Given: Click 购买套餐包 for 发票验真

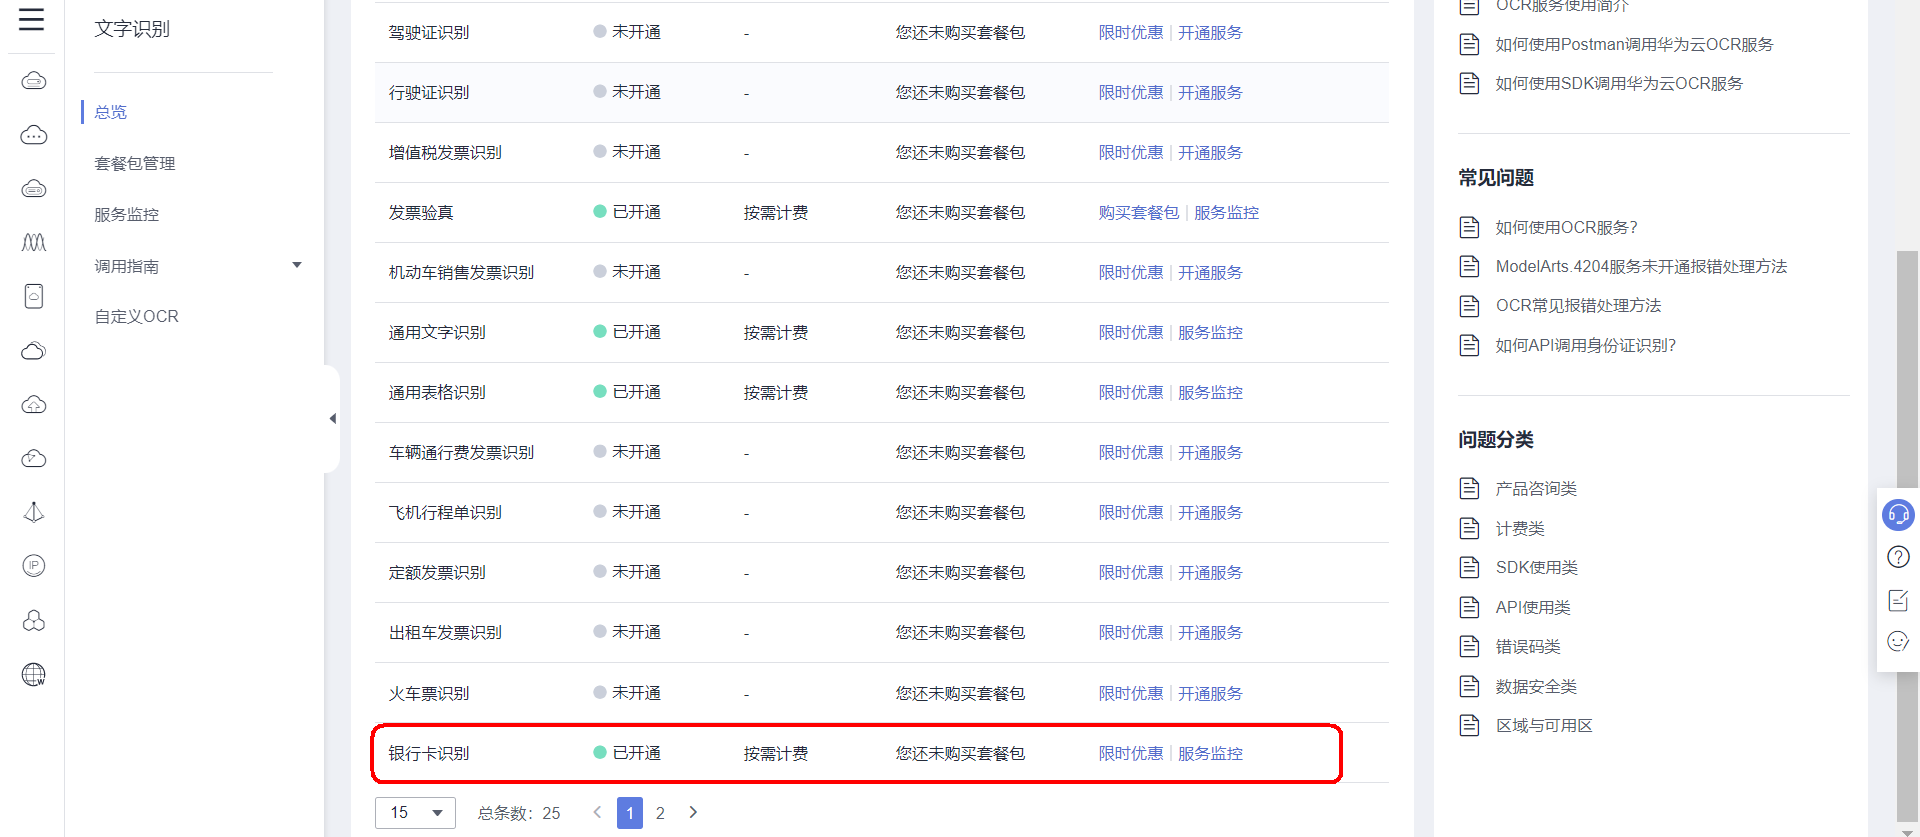Looking at the screenshot, I should point(1139,212).
